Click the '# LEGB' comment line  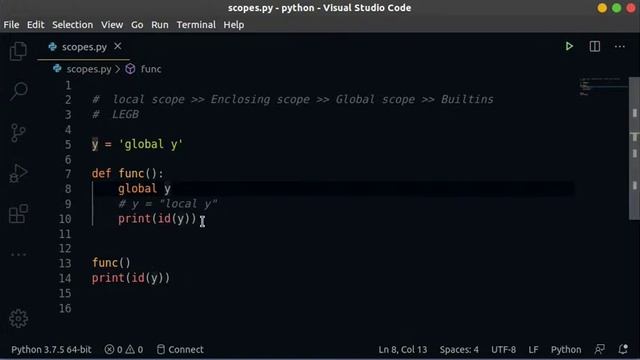(x=116, y=114)
